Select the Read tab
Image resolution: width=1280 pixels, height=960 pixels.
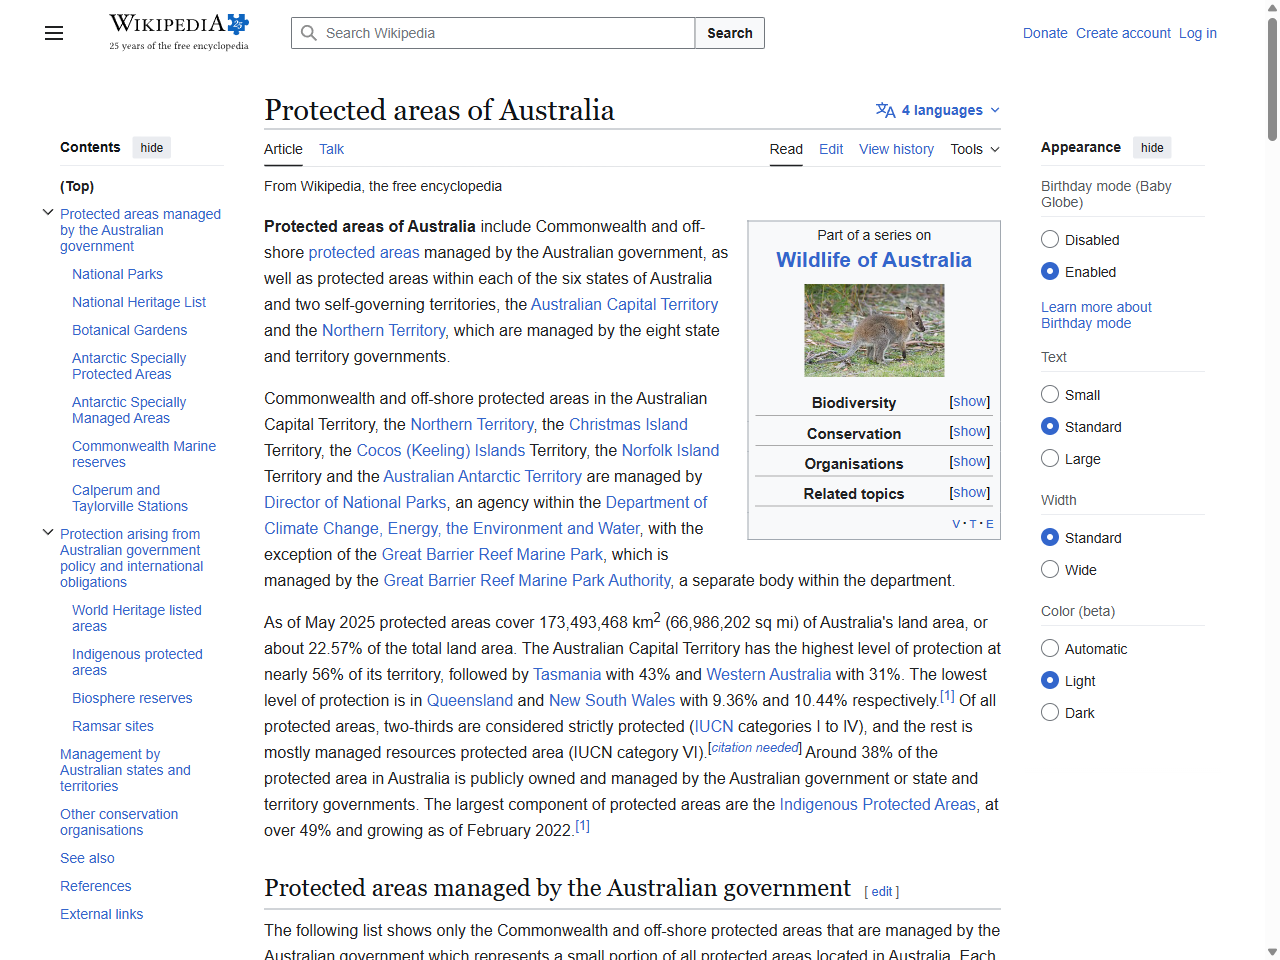coord(786,149)
